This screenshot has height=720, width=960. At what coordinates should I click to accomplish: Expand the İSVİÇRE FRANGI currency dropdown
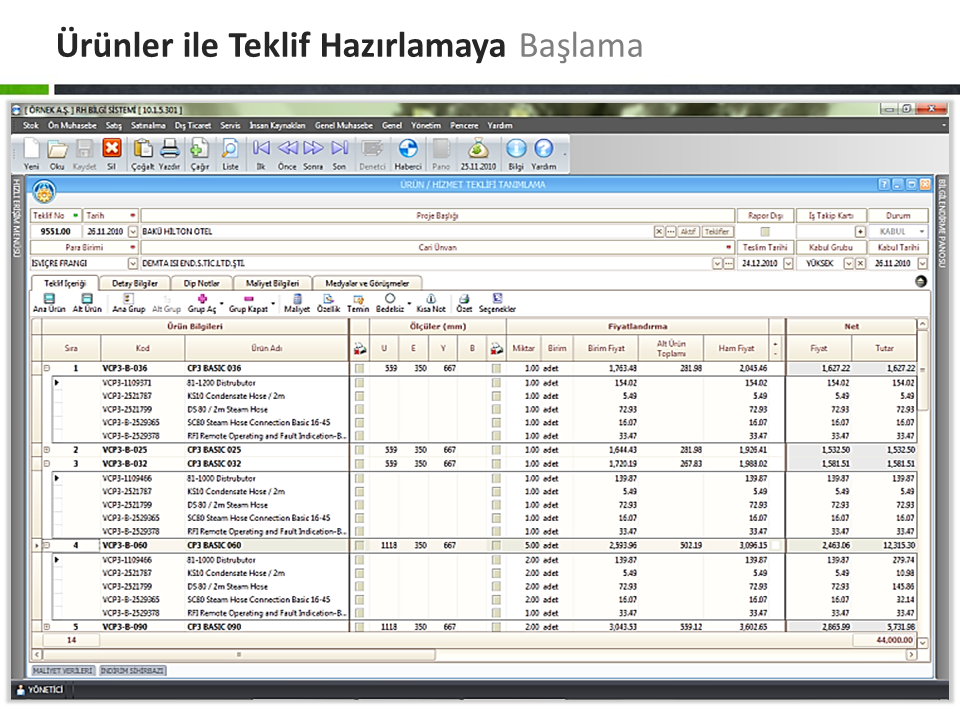click(x=132, y=263)
